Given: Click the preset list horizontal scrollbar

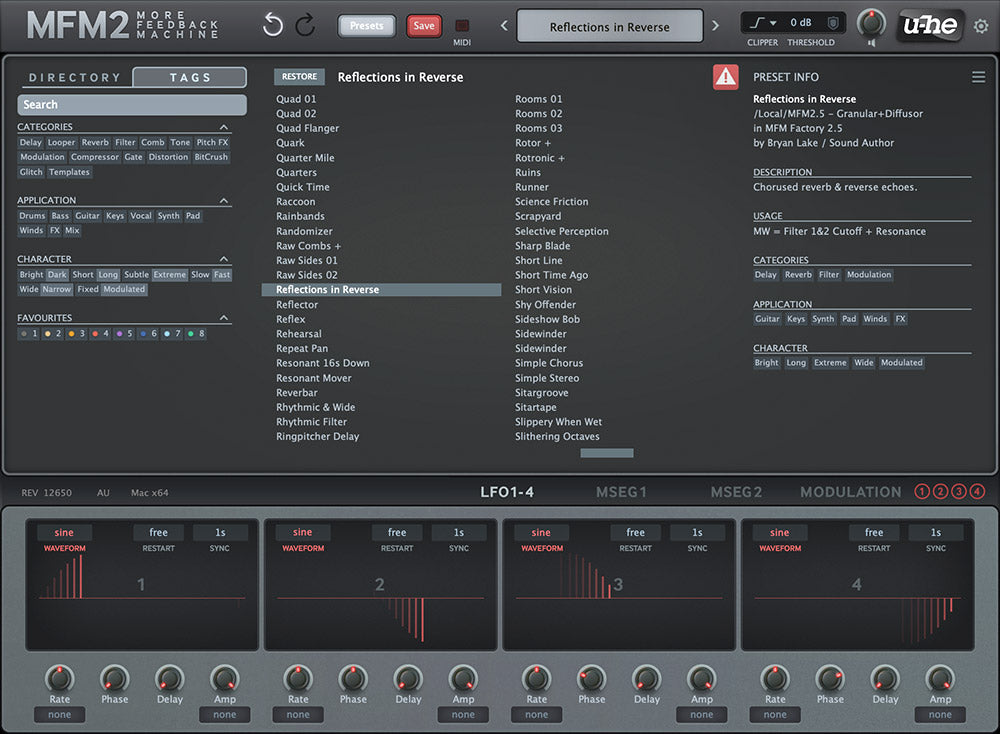Looking at the screenshot, I should click(607, 453).
